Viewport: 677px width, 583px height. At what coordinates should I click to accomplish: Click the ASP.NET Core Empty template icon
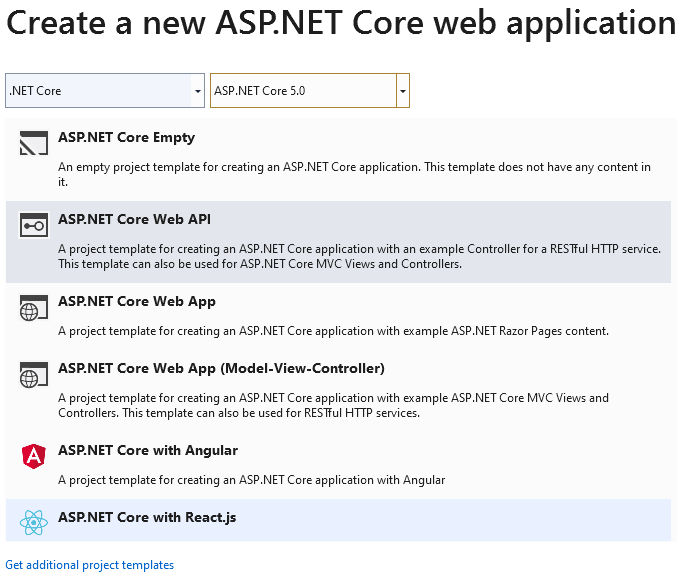(x=34, y=143)
